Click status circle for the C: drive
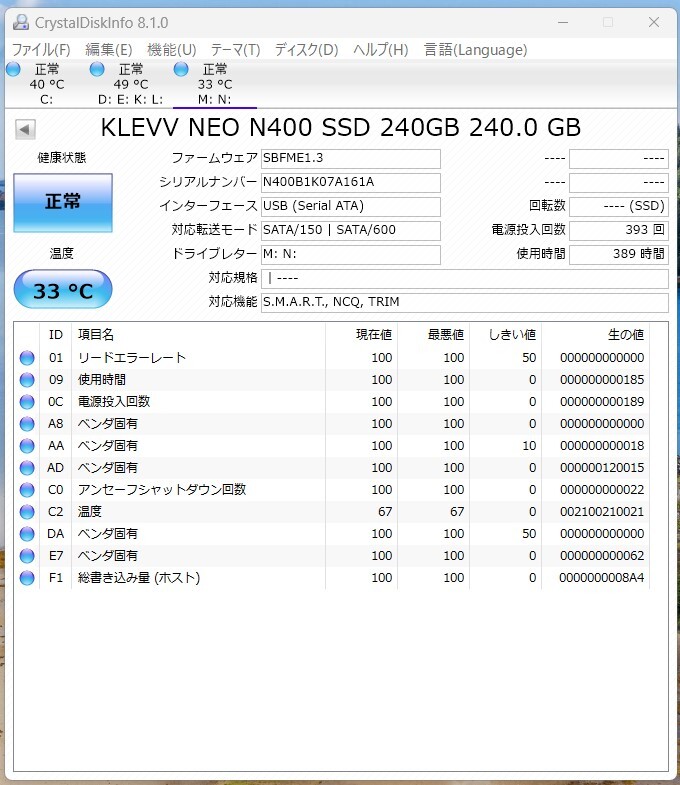The height and width of the screenshot is (785, 680). tap(14, 69)
